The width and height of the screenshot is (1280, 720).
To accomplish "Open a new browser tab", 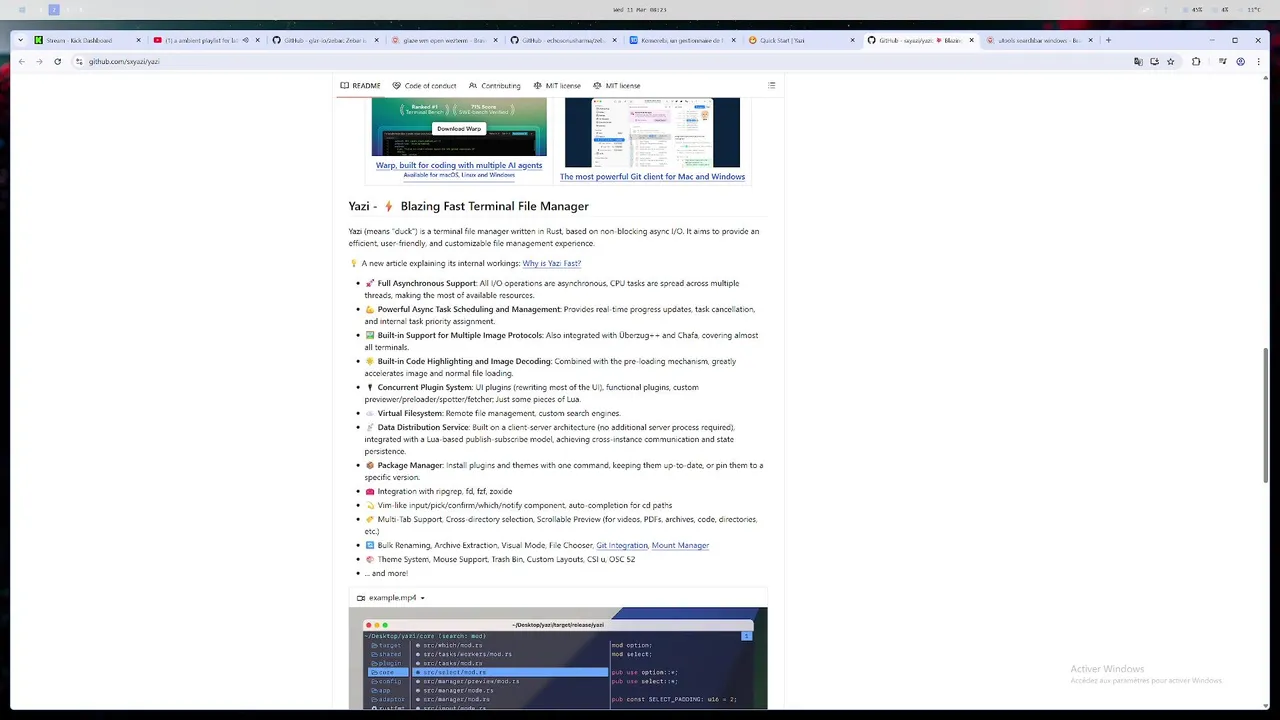I will (1108, 40).
